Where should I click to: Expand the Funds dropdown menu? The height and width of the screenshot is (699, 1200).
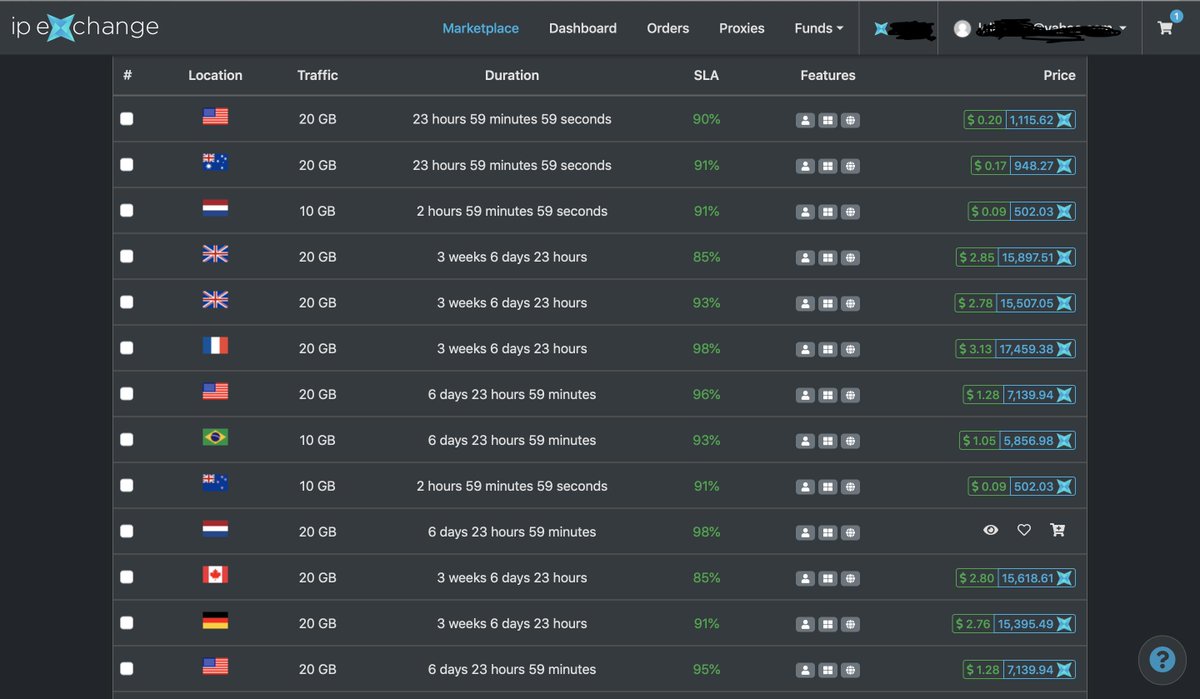tap(818, 28)
